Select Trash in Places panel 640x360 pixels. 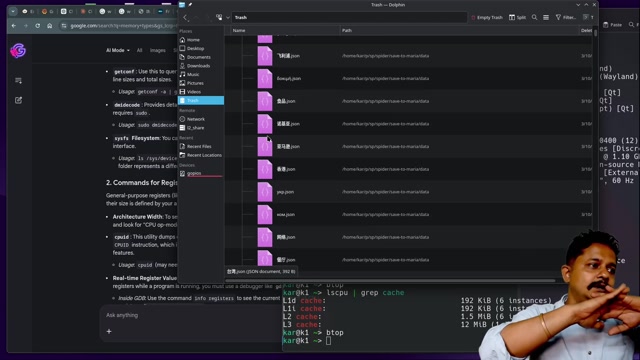point(201,100)
